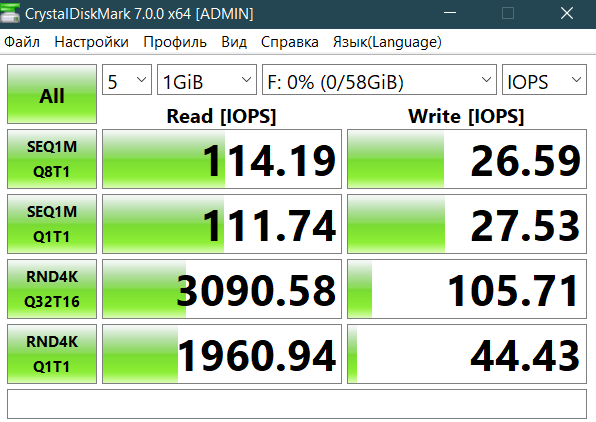Click the CrystalDiskMark app icon in title bar
The image size is (596, 422).
pyautogui.click(x=10, y=13)
